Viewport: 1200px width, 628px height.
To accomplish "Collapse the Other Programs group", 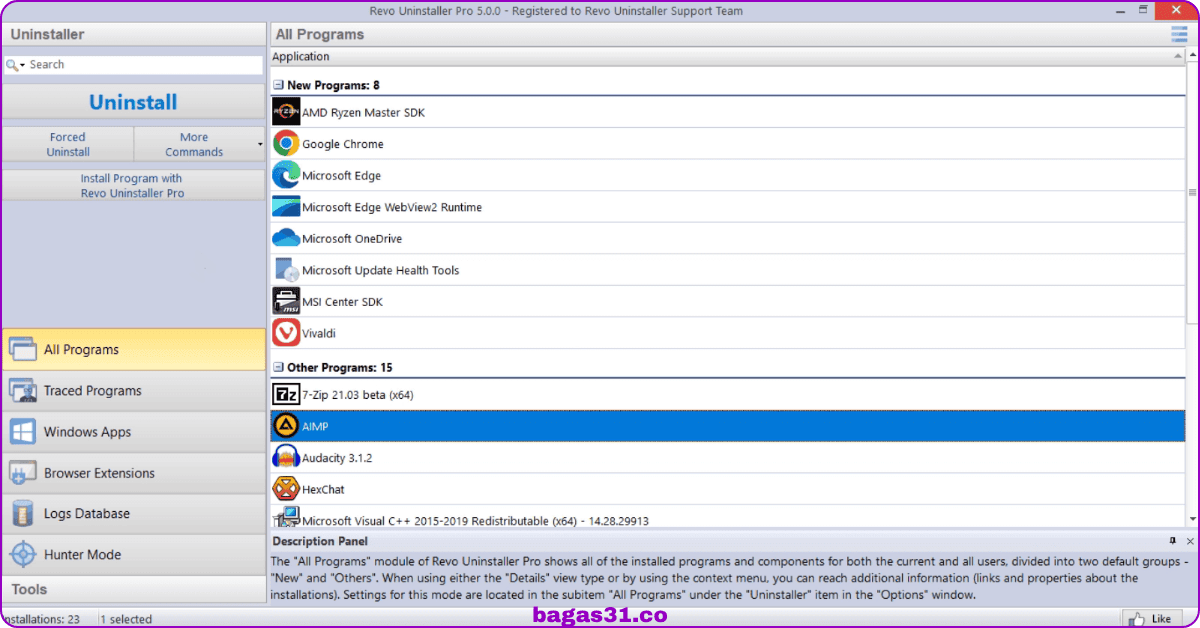I will click(279, 368).
